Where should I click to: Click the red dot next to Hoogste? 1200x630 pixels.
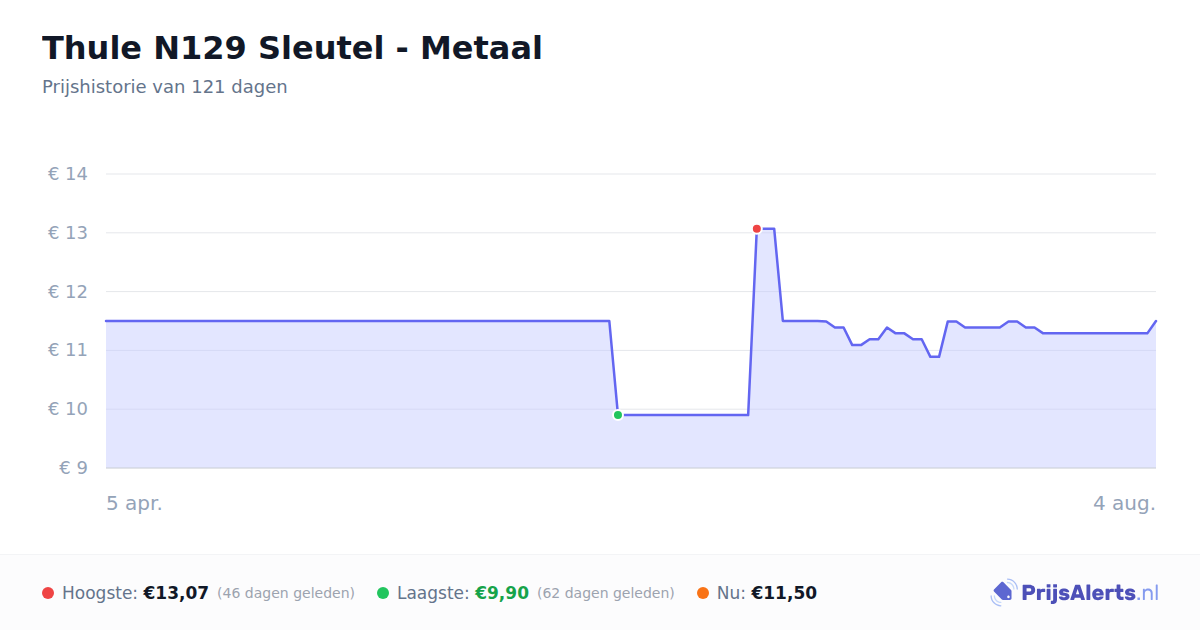pyautogui.click(x=48, y=593)
